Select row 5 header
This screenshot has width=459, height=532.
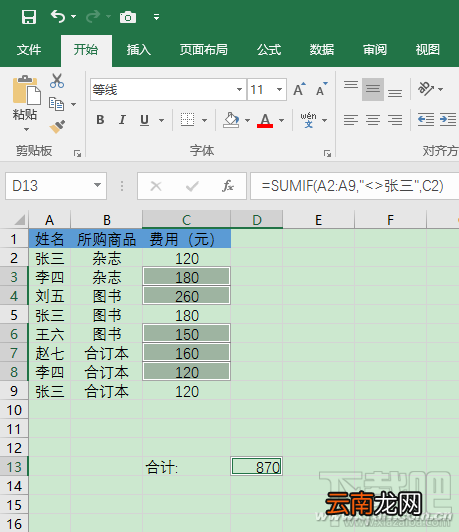point(14,316)
